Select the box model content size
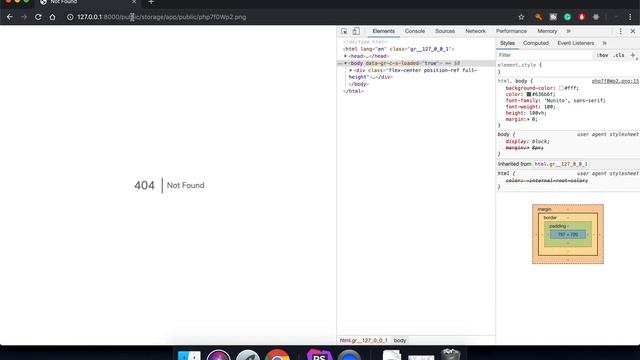640x360 pixels. pyautogui.click(x=568, y=235)
